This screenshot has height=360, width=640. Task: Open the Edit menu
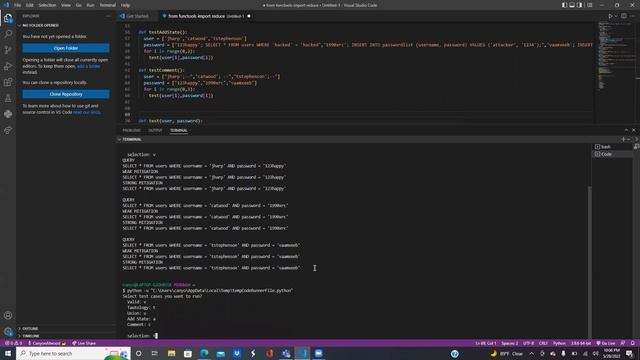click(29, 5)
